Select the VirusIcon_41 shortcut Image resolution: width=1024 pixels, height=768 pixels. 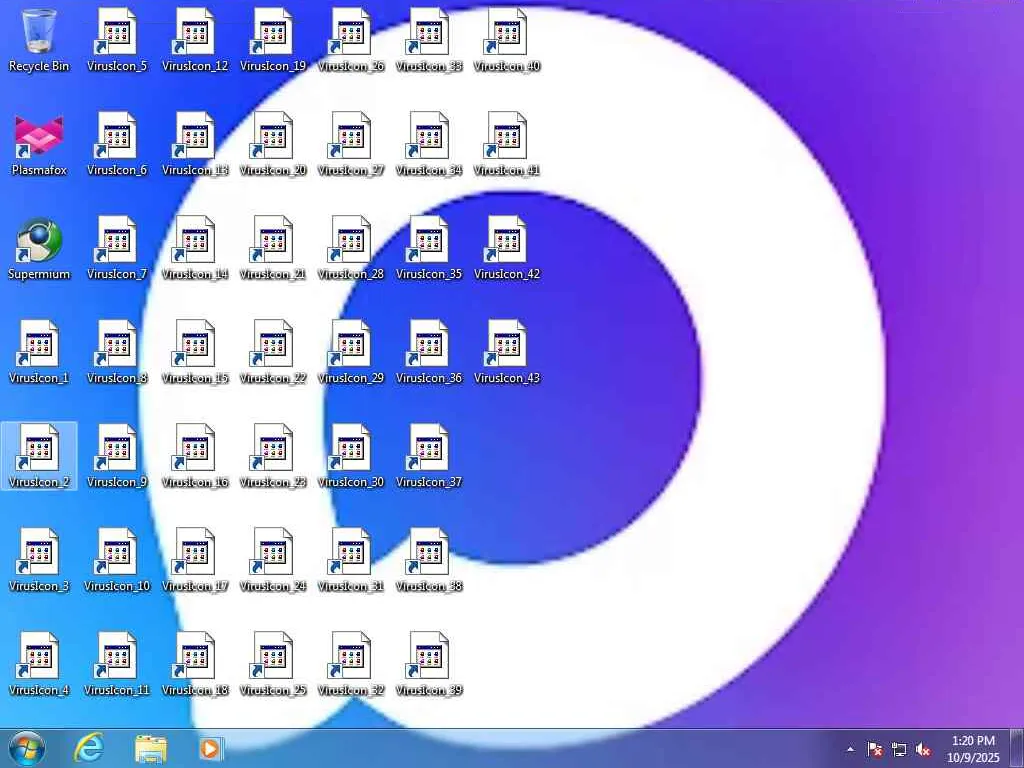[507, 144]
